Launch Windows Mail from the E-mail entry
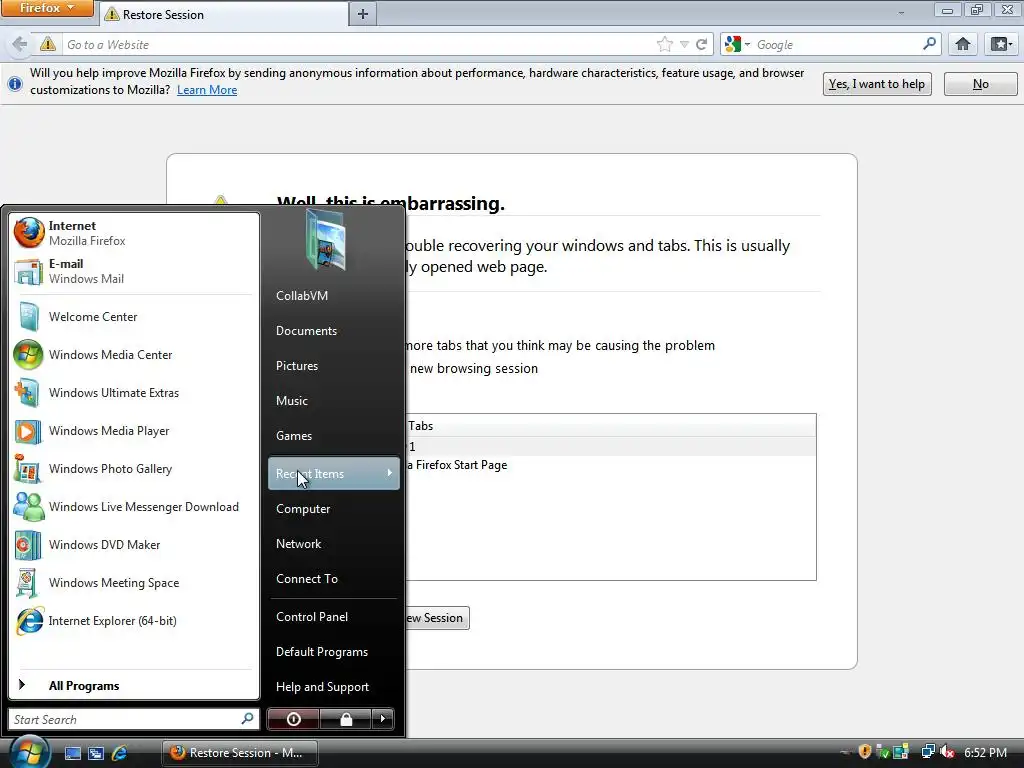Image resolution: width=1024 pixels, height=768 pixels. pyautogui.click(x=134, y=271)
